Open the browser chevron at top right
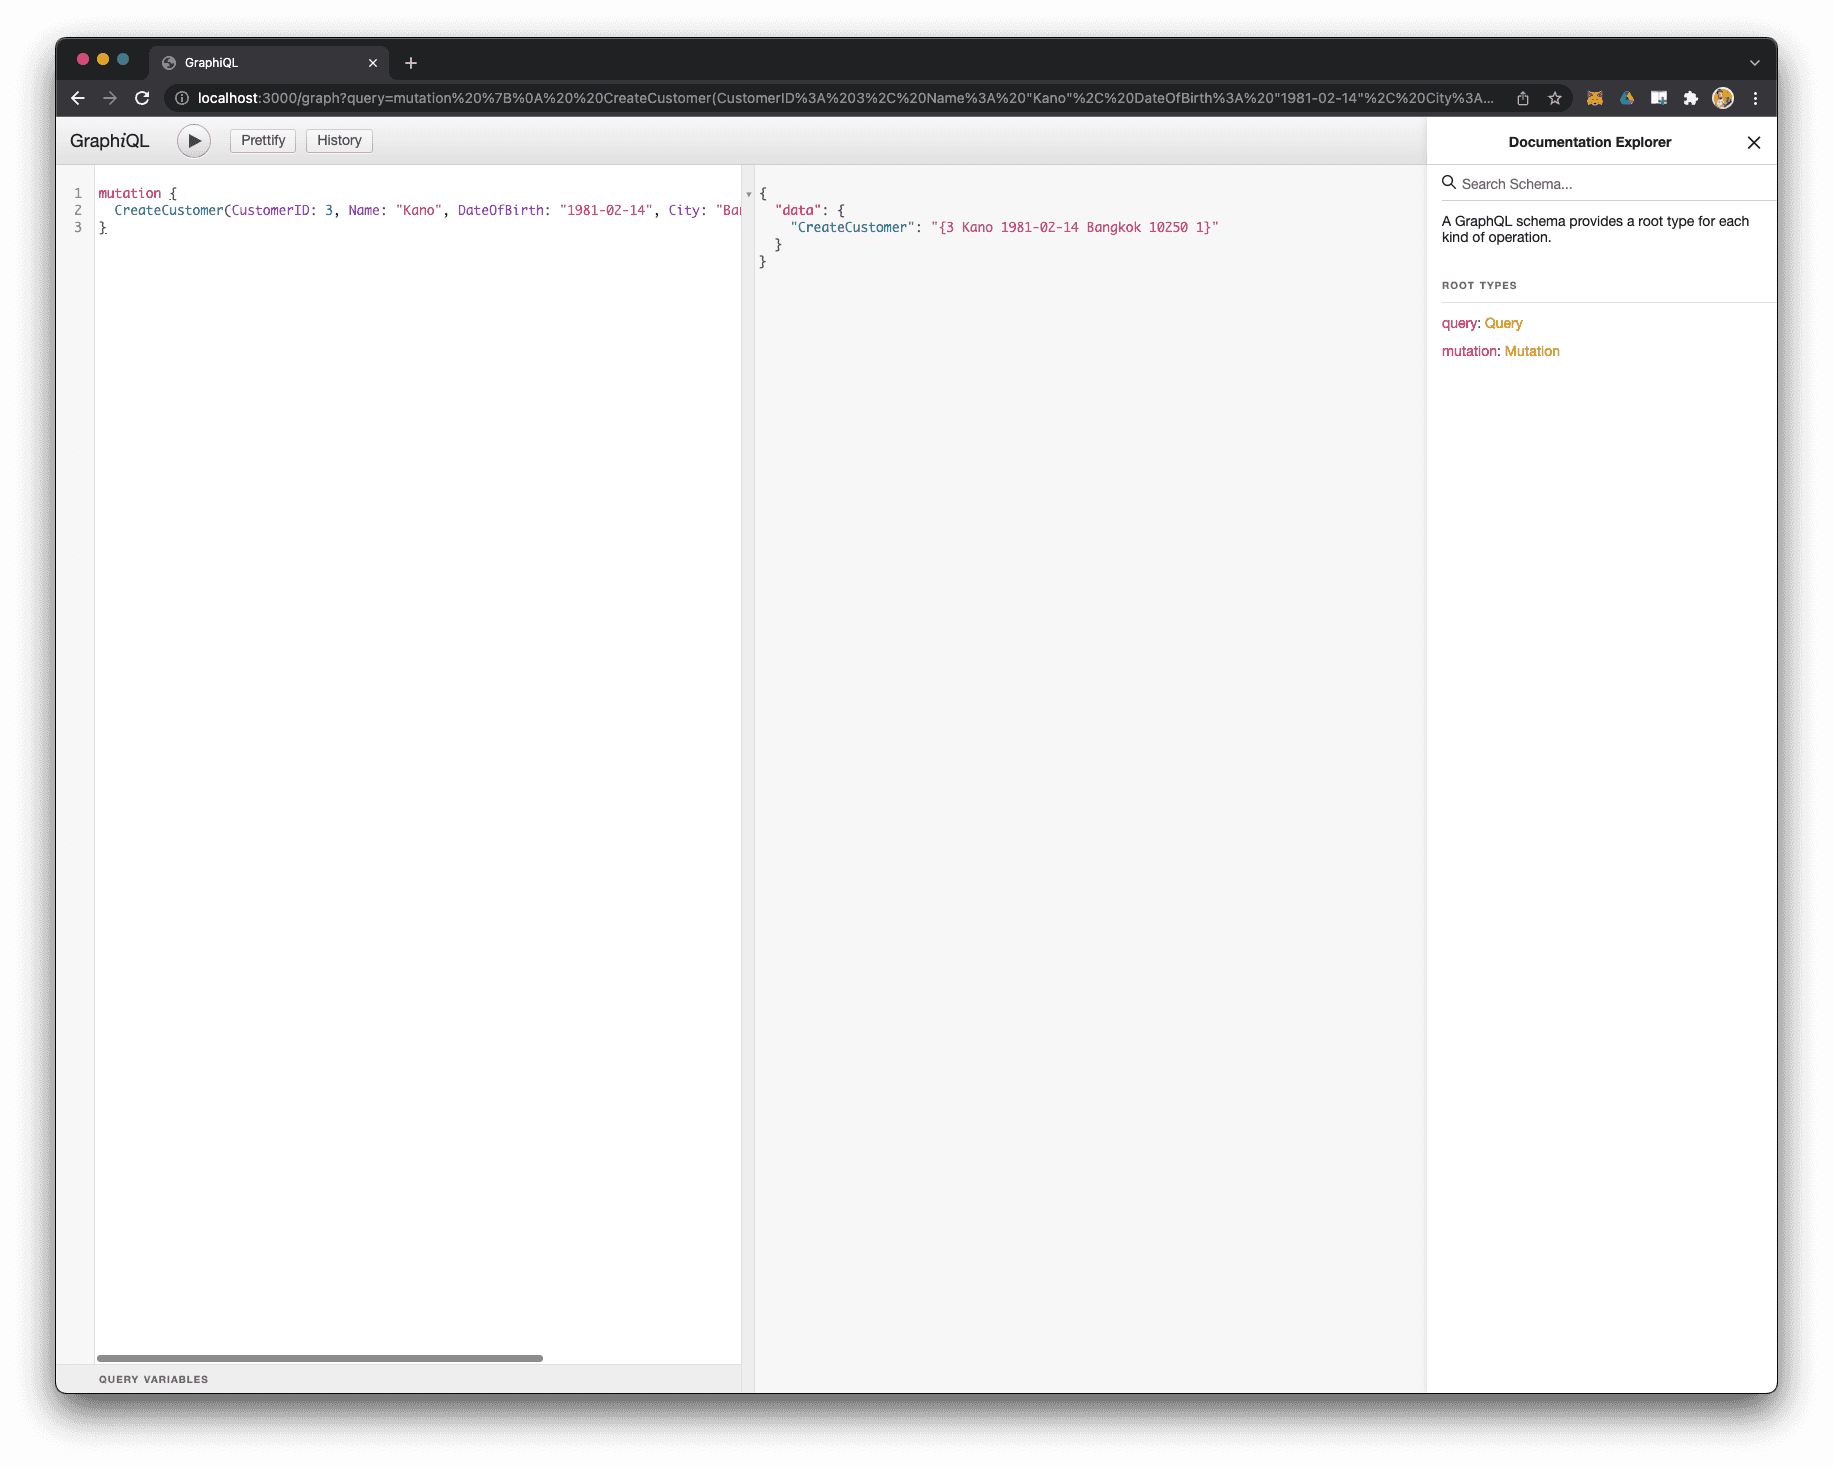This screenshot has width=1833, height=1467. [x=1753, y=62]
